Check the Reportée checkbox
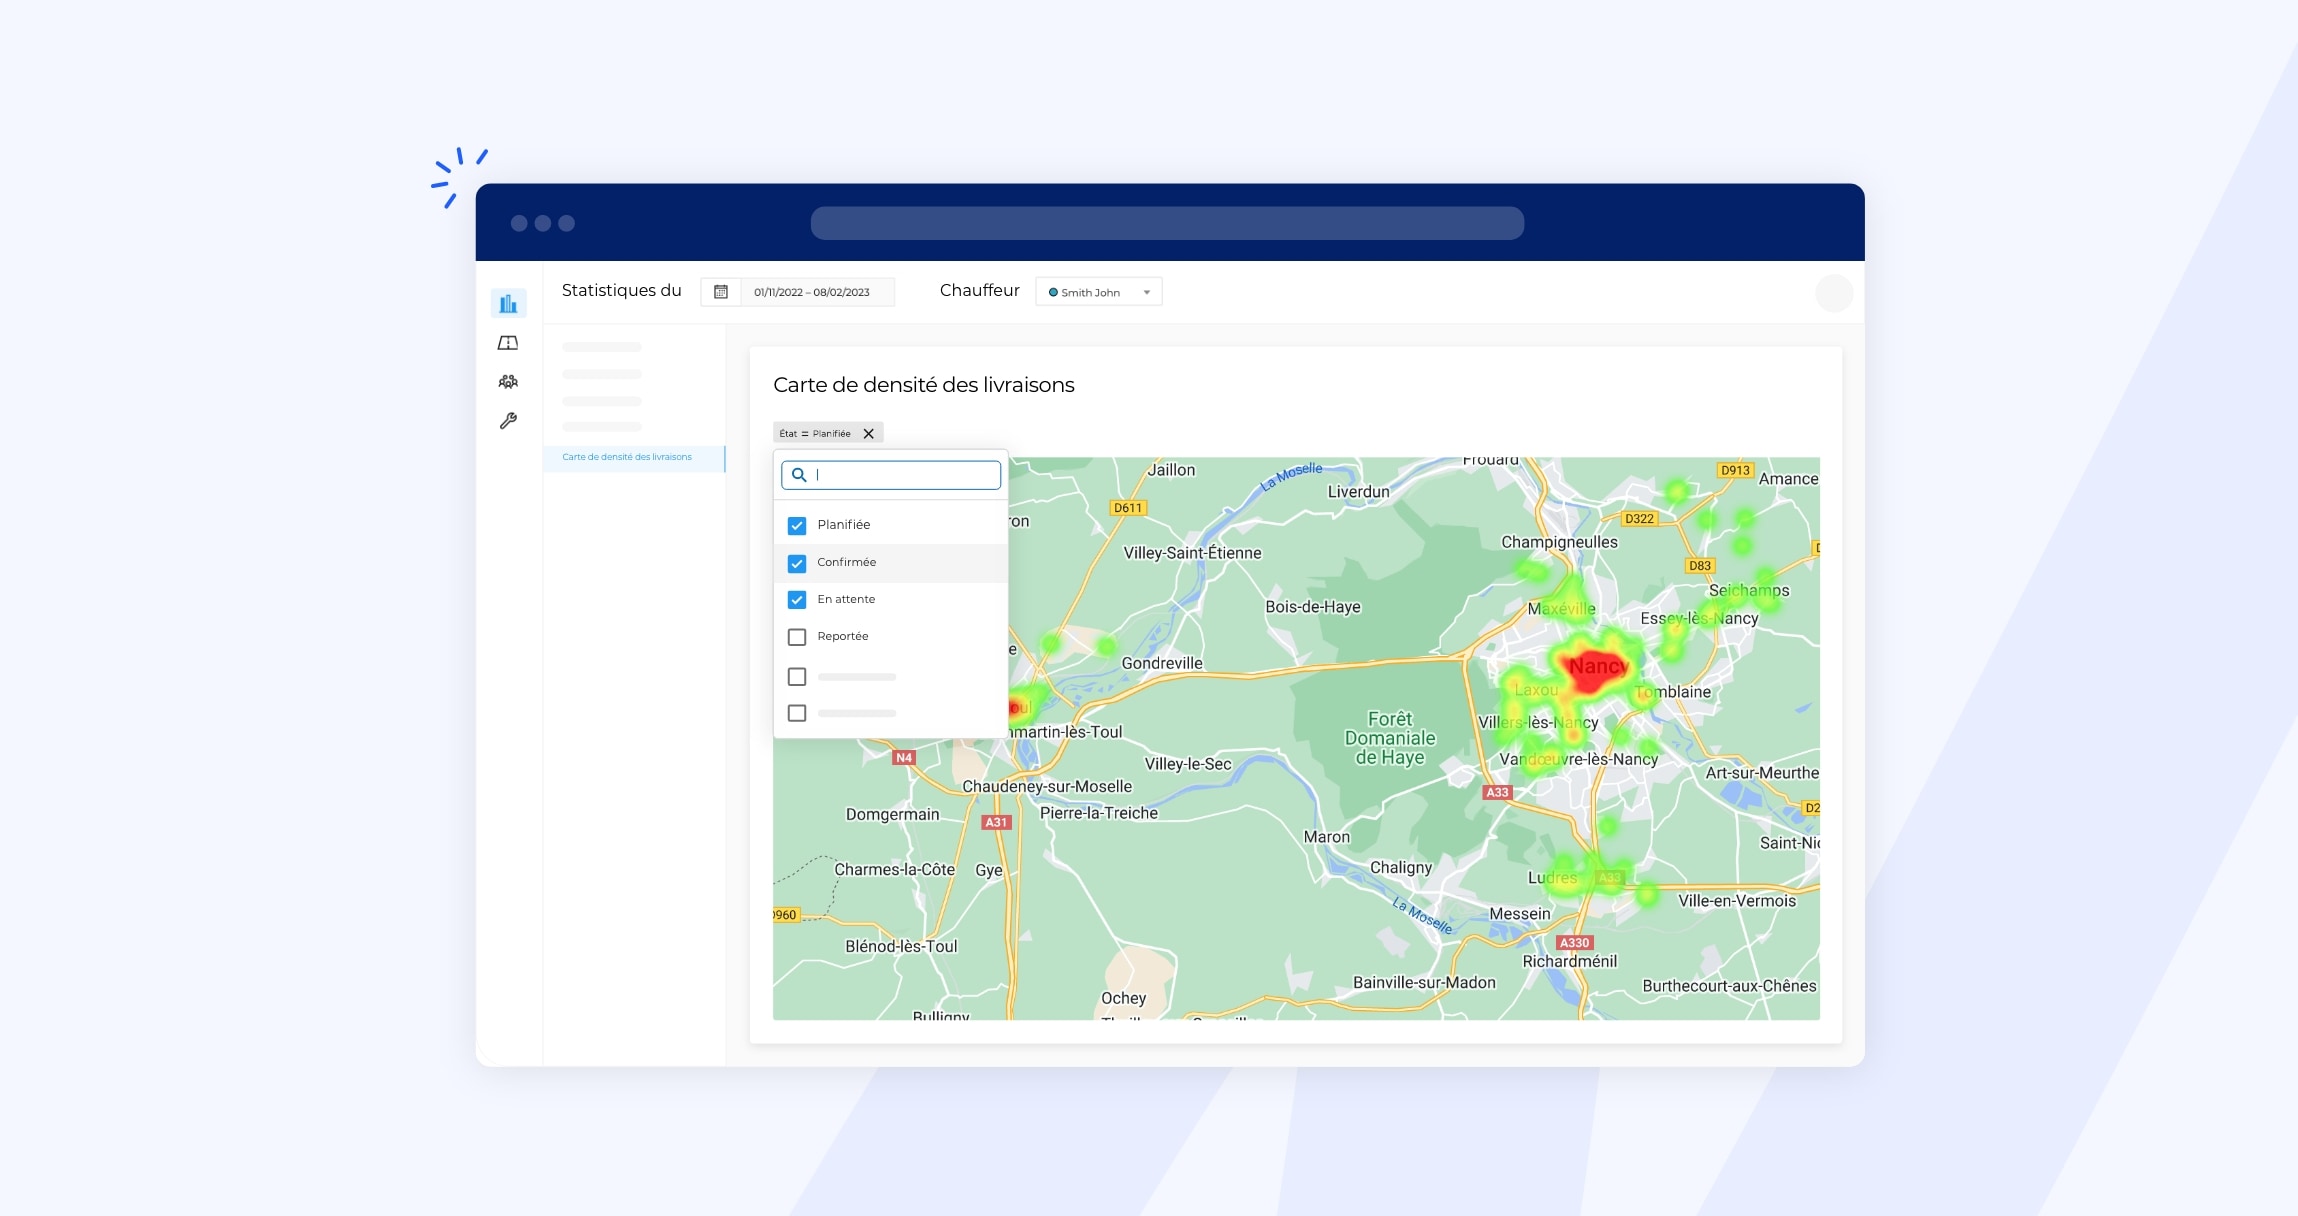This screenshot has width=2298, height=1216. pyautogui.click(x=797, y=637)
